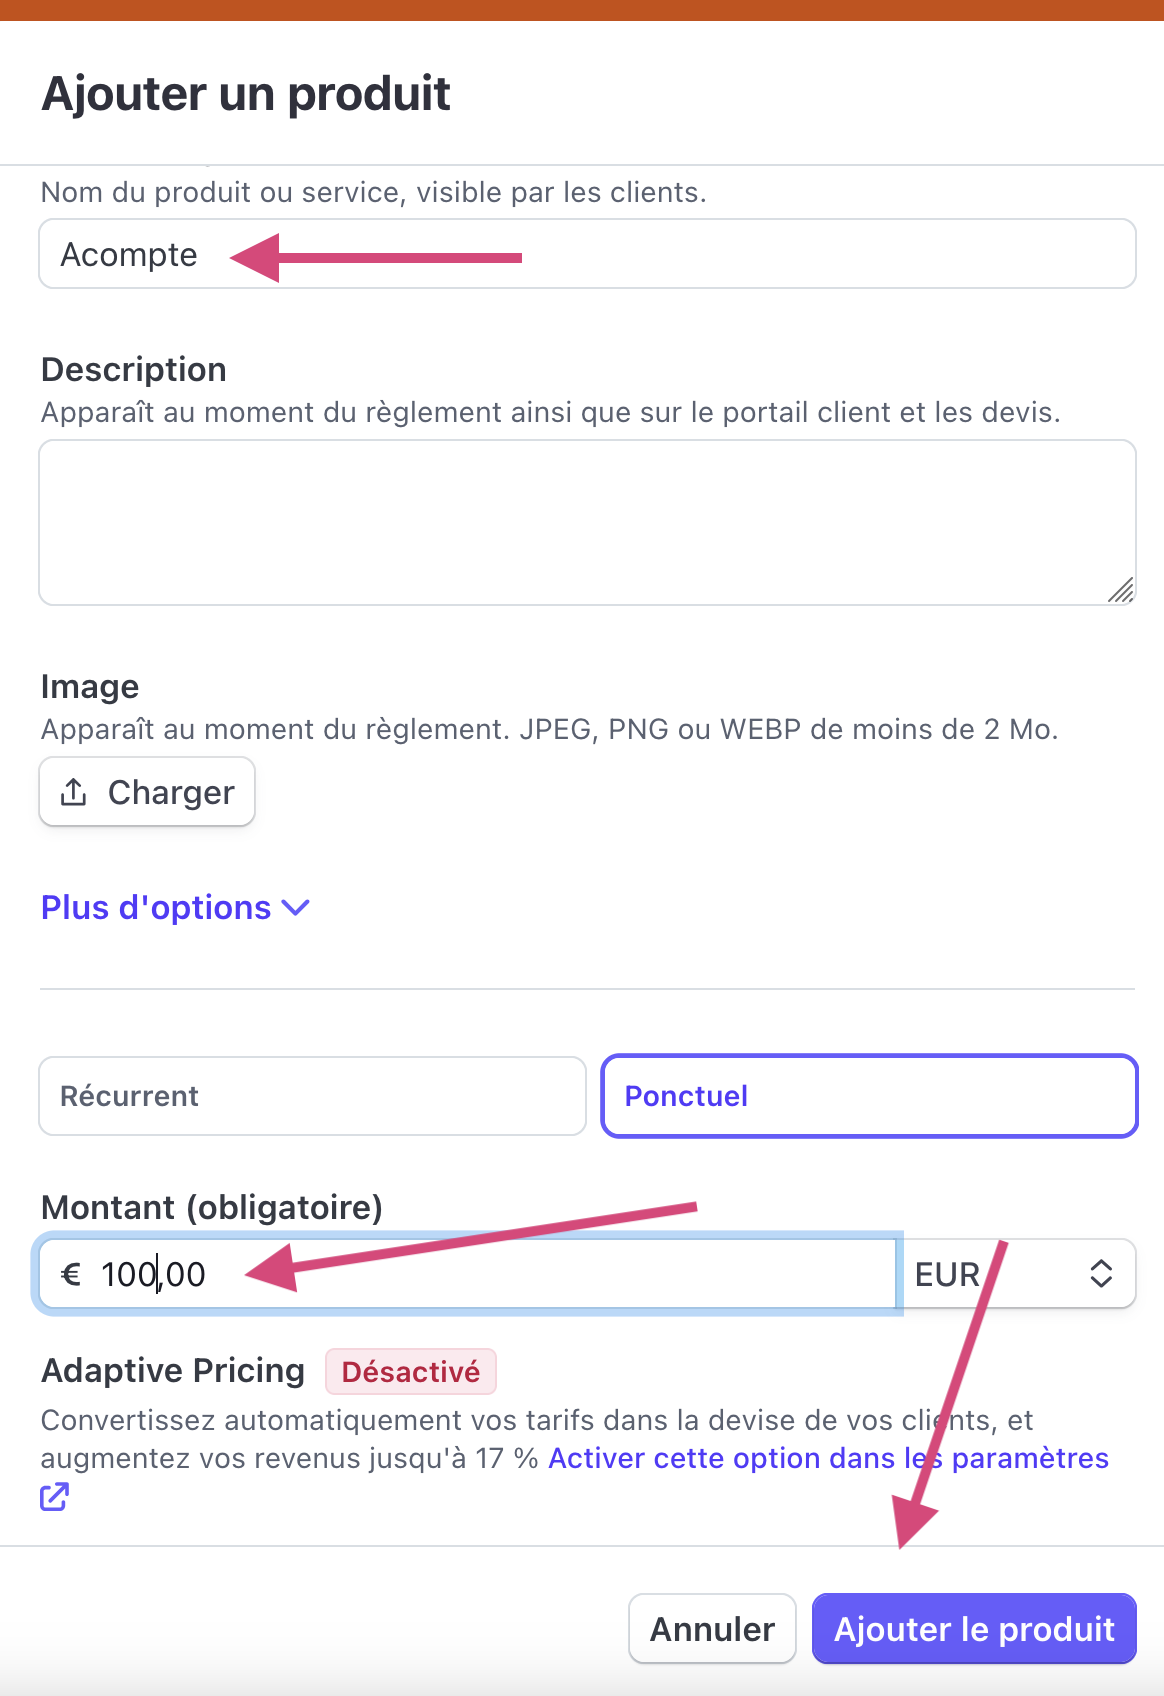This screenshot has width=1164, height=1696.
Task: Click inside the Description text area
Action: point(587,522)
